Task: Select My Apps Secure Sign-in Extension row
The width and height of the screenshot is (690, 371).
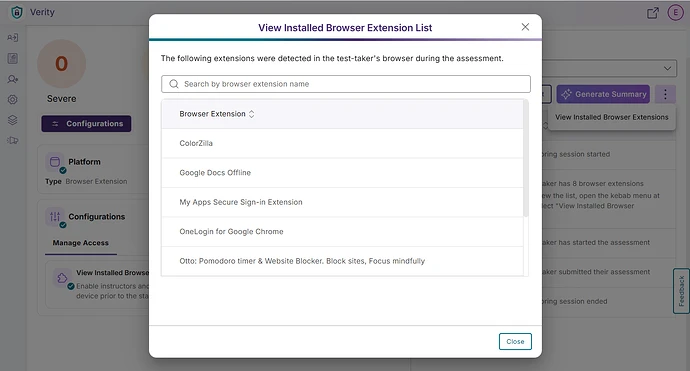Action: [342, 202]
